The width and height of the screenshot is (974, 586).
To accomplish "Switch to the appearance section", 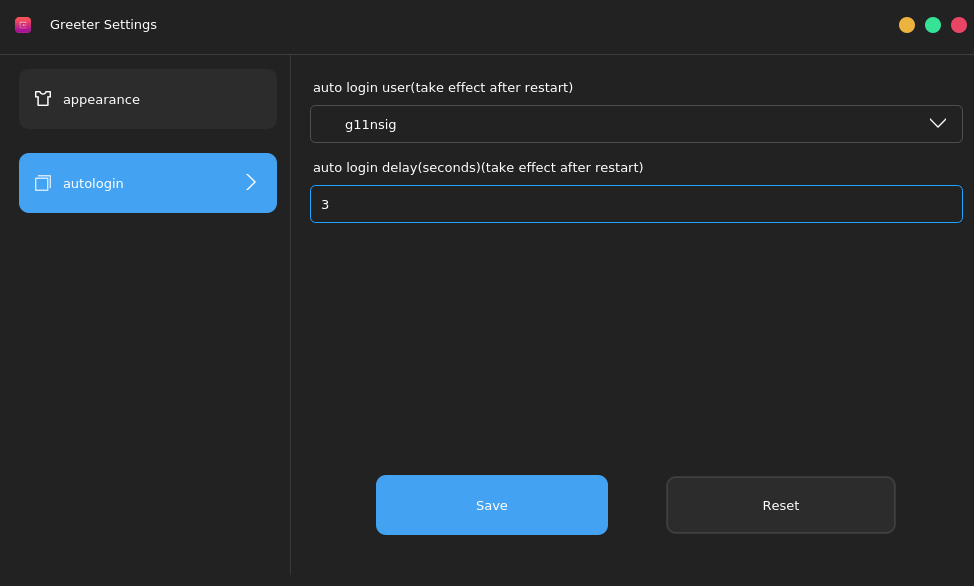I will (147, 98).
